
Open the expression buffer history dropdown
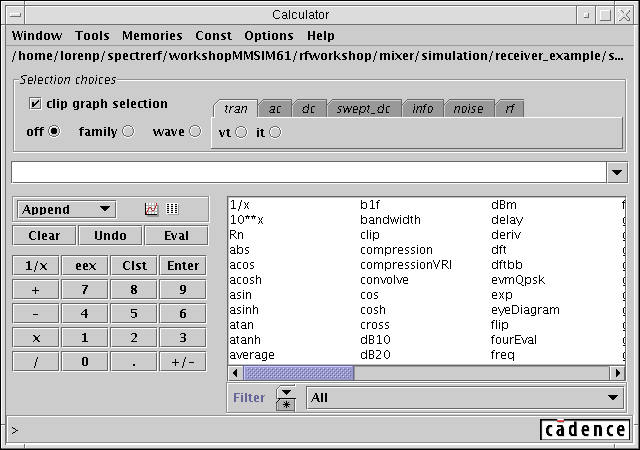pyautogui.click(x=616, y=172)
